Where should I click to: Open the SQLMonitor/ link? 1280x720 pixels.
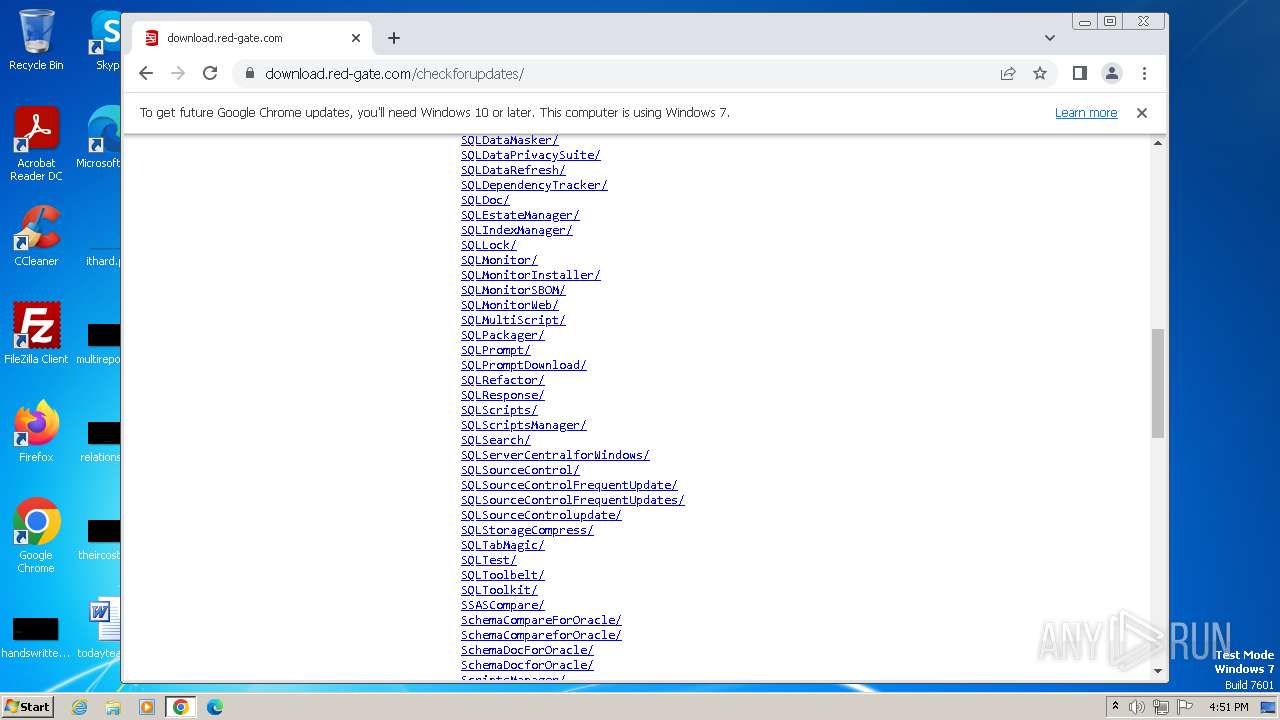pos(499,260)
